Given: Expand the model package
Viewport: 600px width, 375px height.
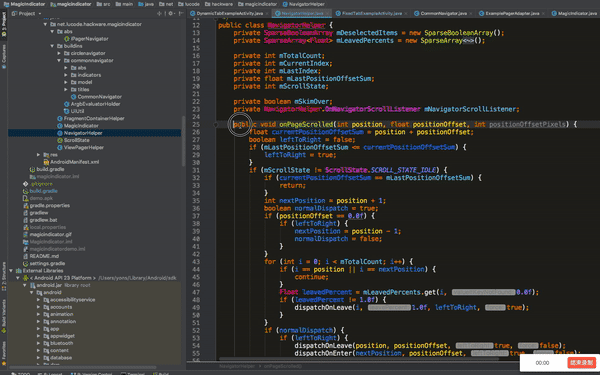Looking at the screenshot, I should pyautogui.click(x=66, y=82).
